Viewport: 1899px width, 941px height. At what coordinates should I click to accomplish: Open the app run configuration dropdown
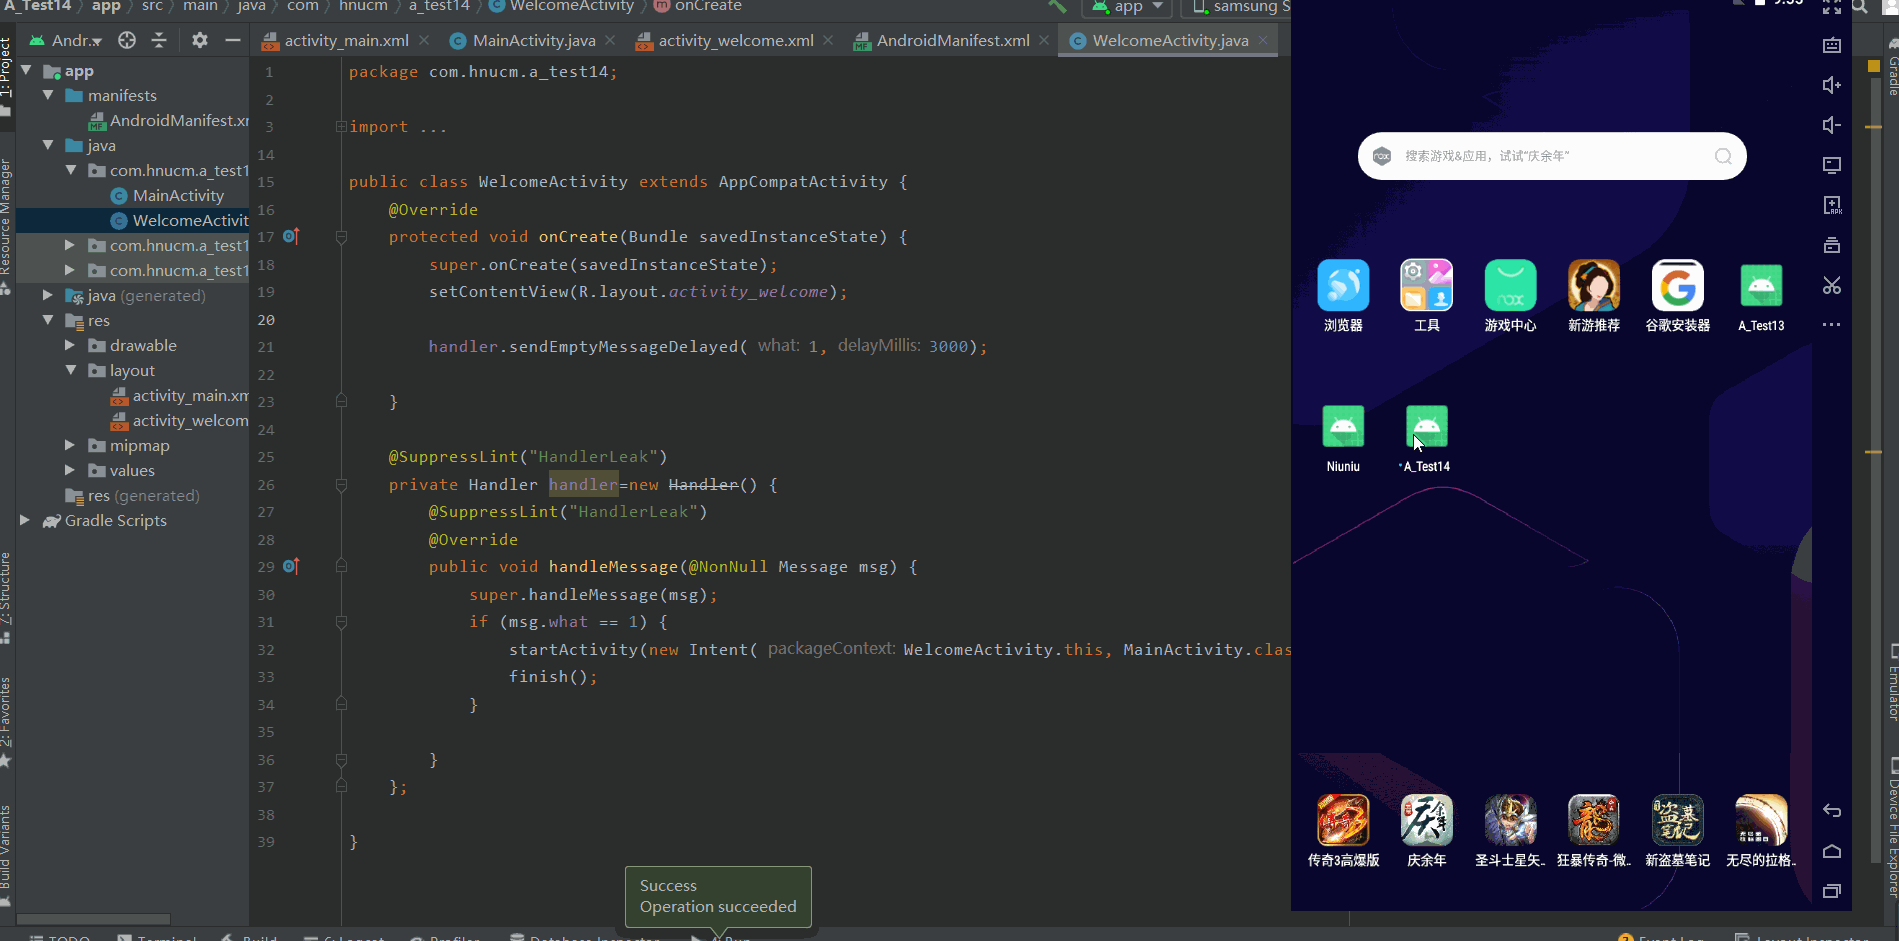pos(1128,7)
